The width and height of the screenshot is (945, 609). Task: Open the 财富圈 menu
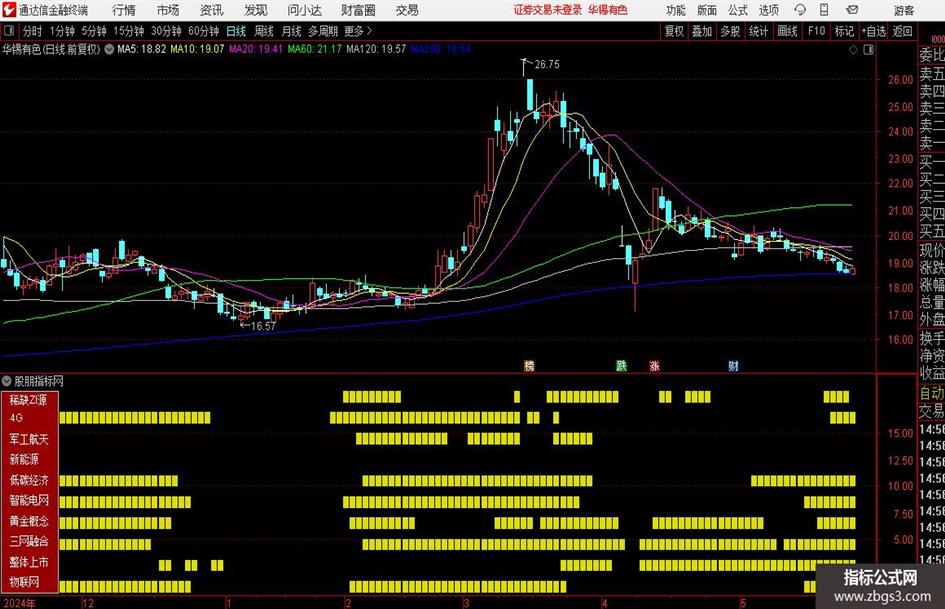coord(358,10)
